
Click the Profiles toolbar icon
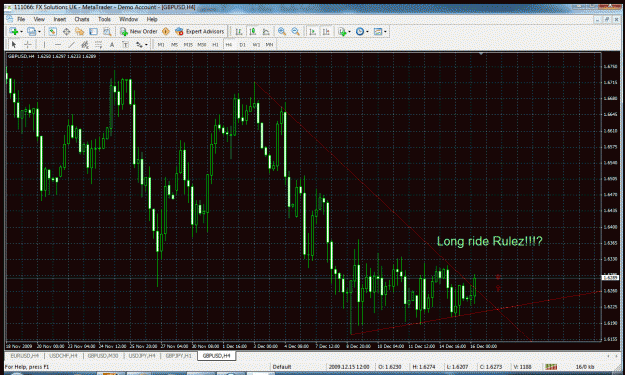coord(31,31)
